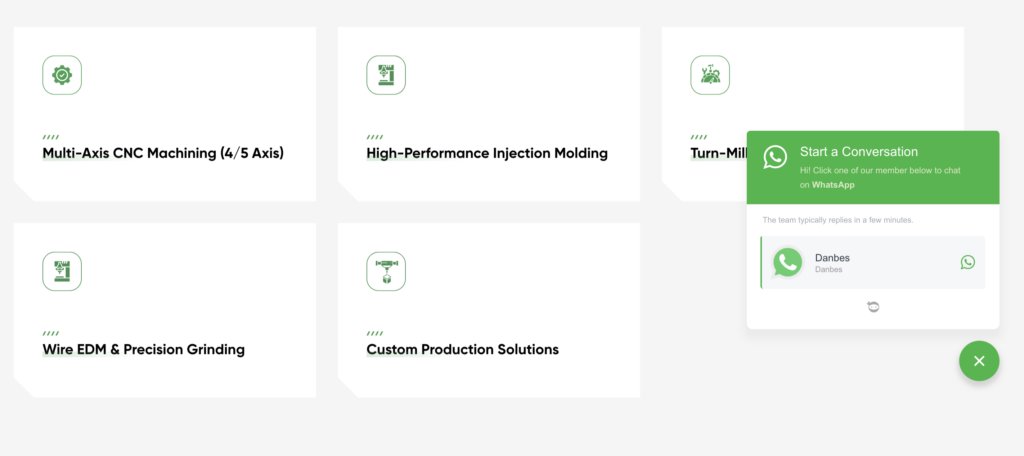This screenshot has width=1024, height=456.
Task: Open the partially hidden Turn-Mill service title
Action: [x=717, y=154]
